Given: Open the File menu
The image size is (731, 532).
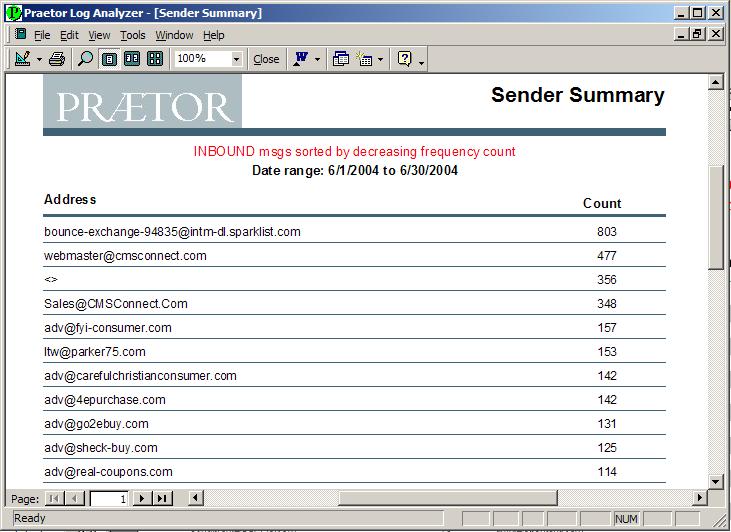Looking at the screenshot, I should 42,35.
